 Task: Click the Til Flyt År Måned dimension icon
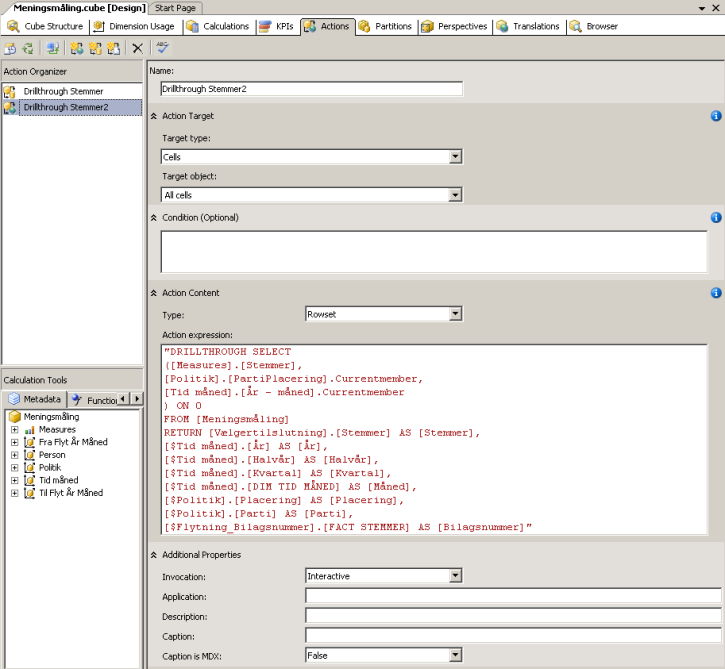pyautogui.click(x=30, y=493)
